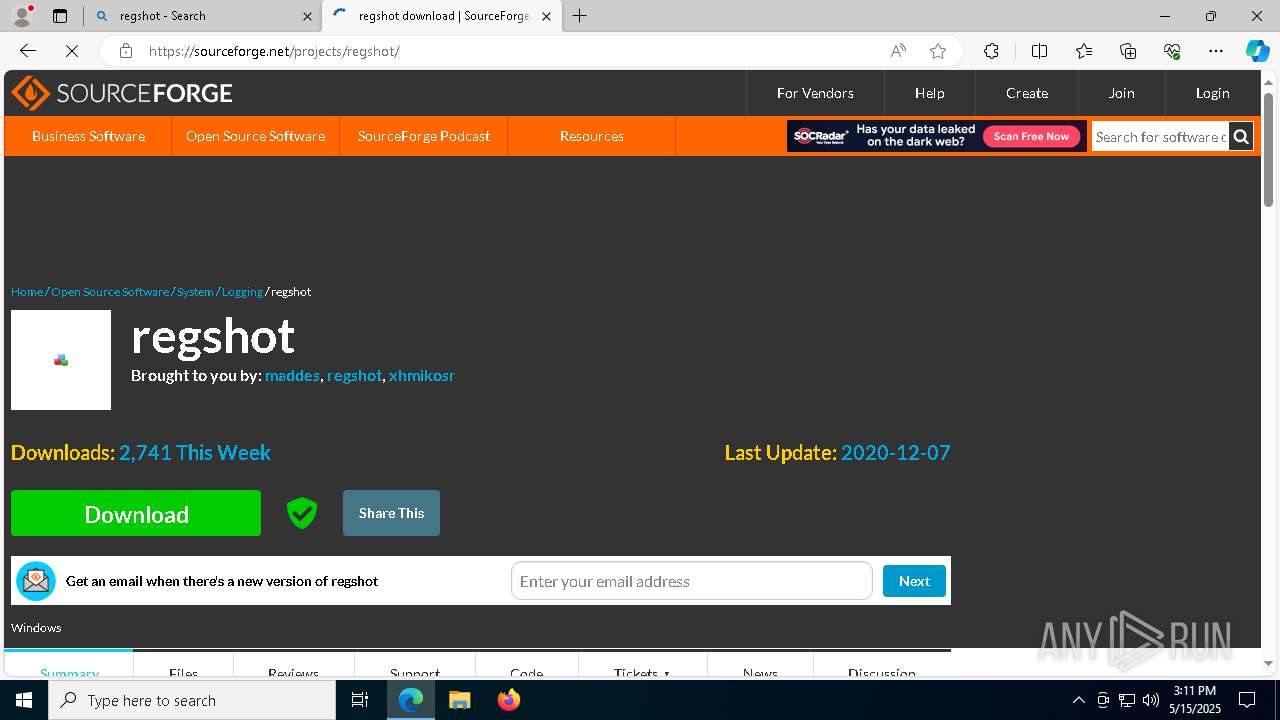Open the Windows Start menu

coord(24,700)
